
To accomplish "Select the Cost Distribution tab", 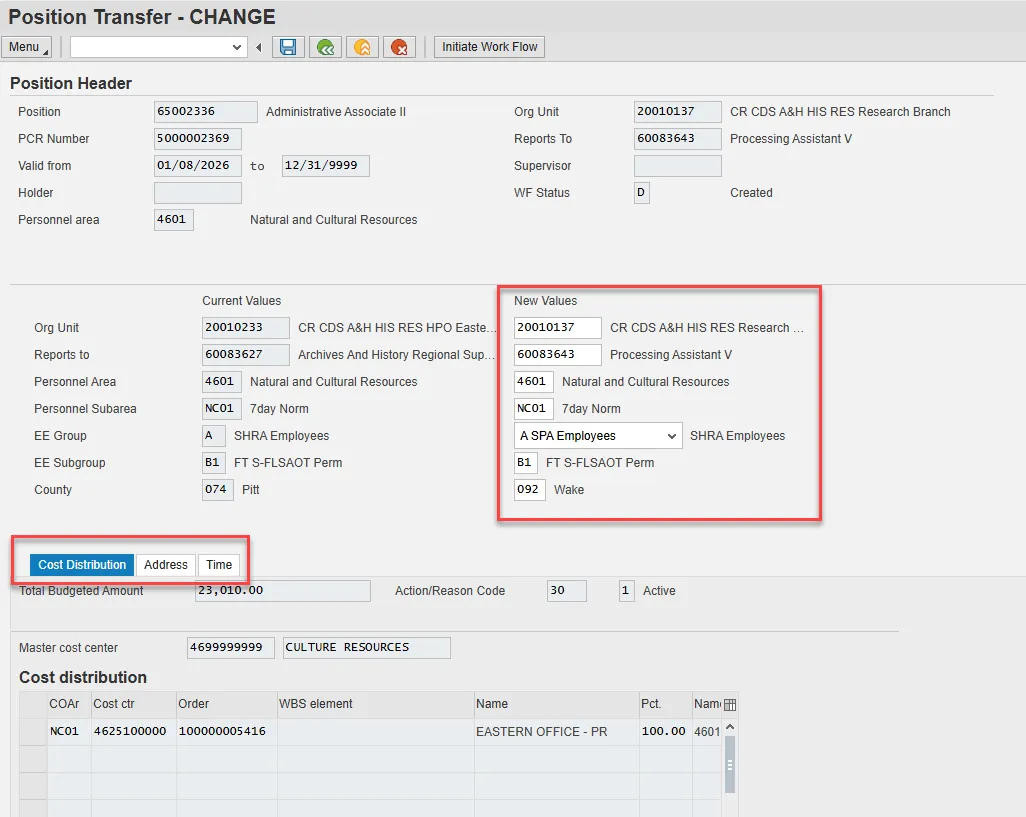I will click(x=82, y=565).
